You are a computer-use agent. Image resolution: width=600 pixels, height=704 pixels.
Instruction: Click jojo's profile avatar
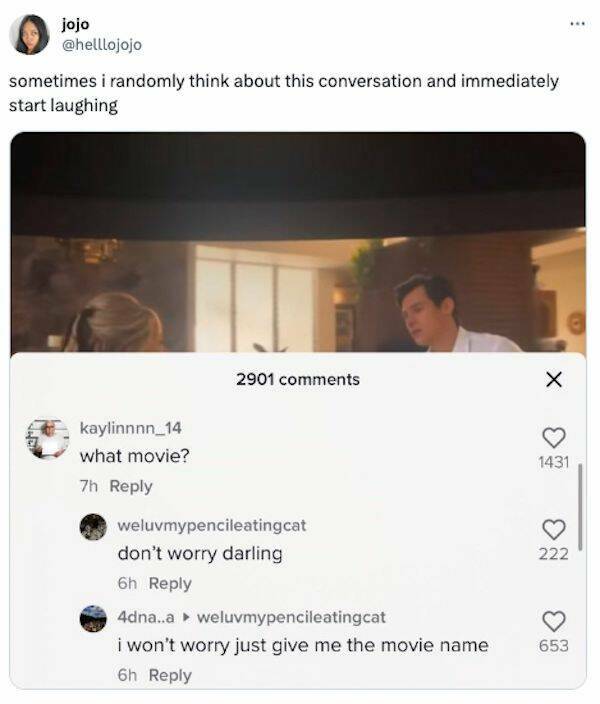click(29, 34)
